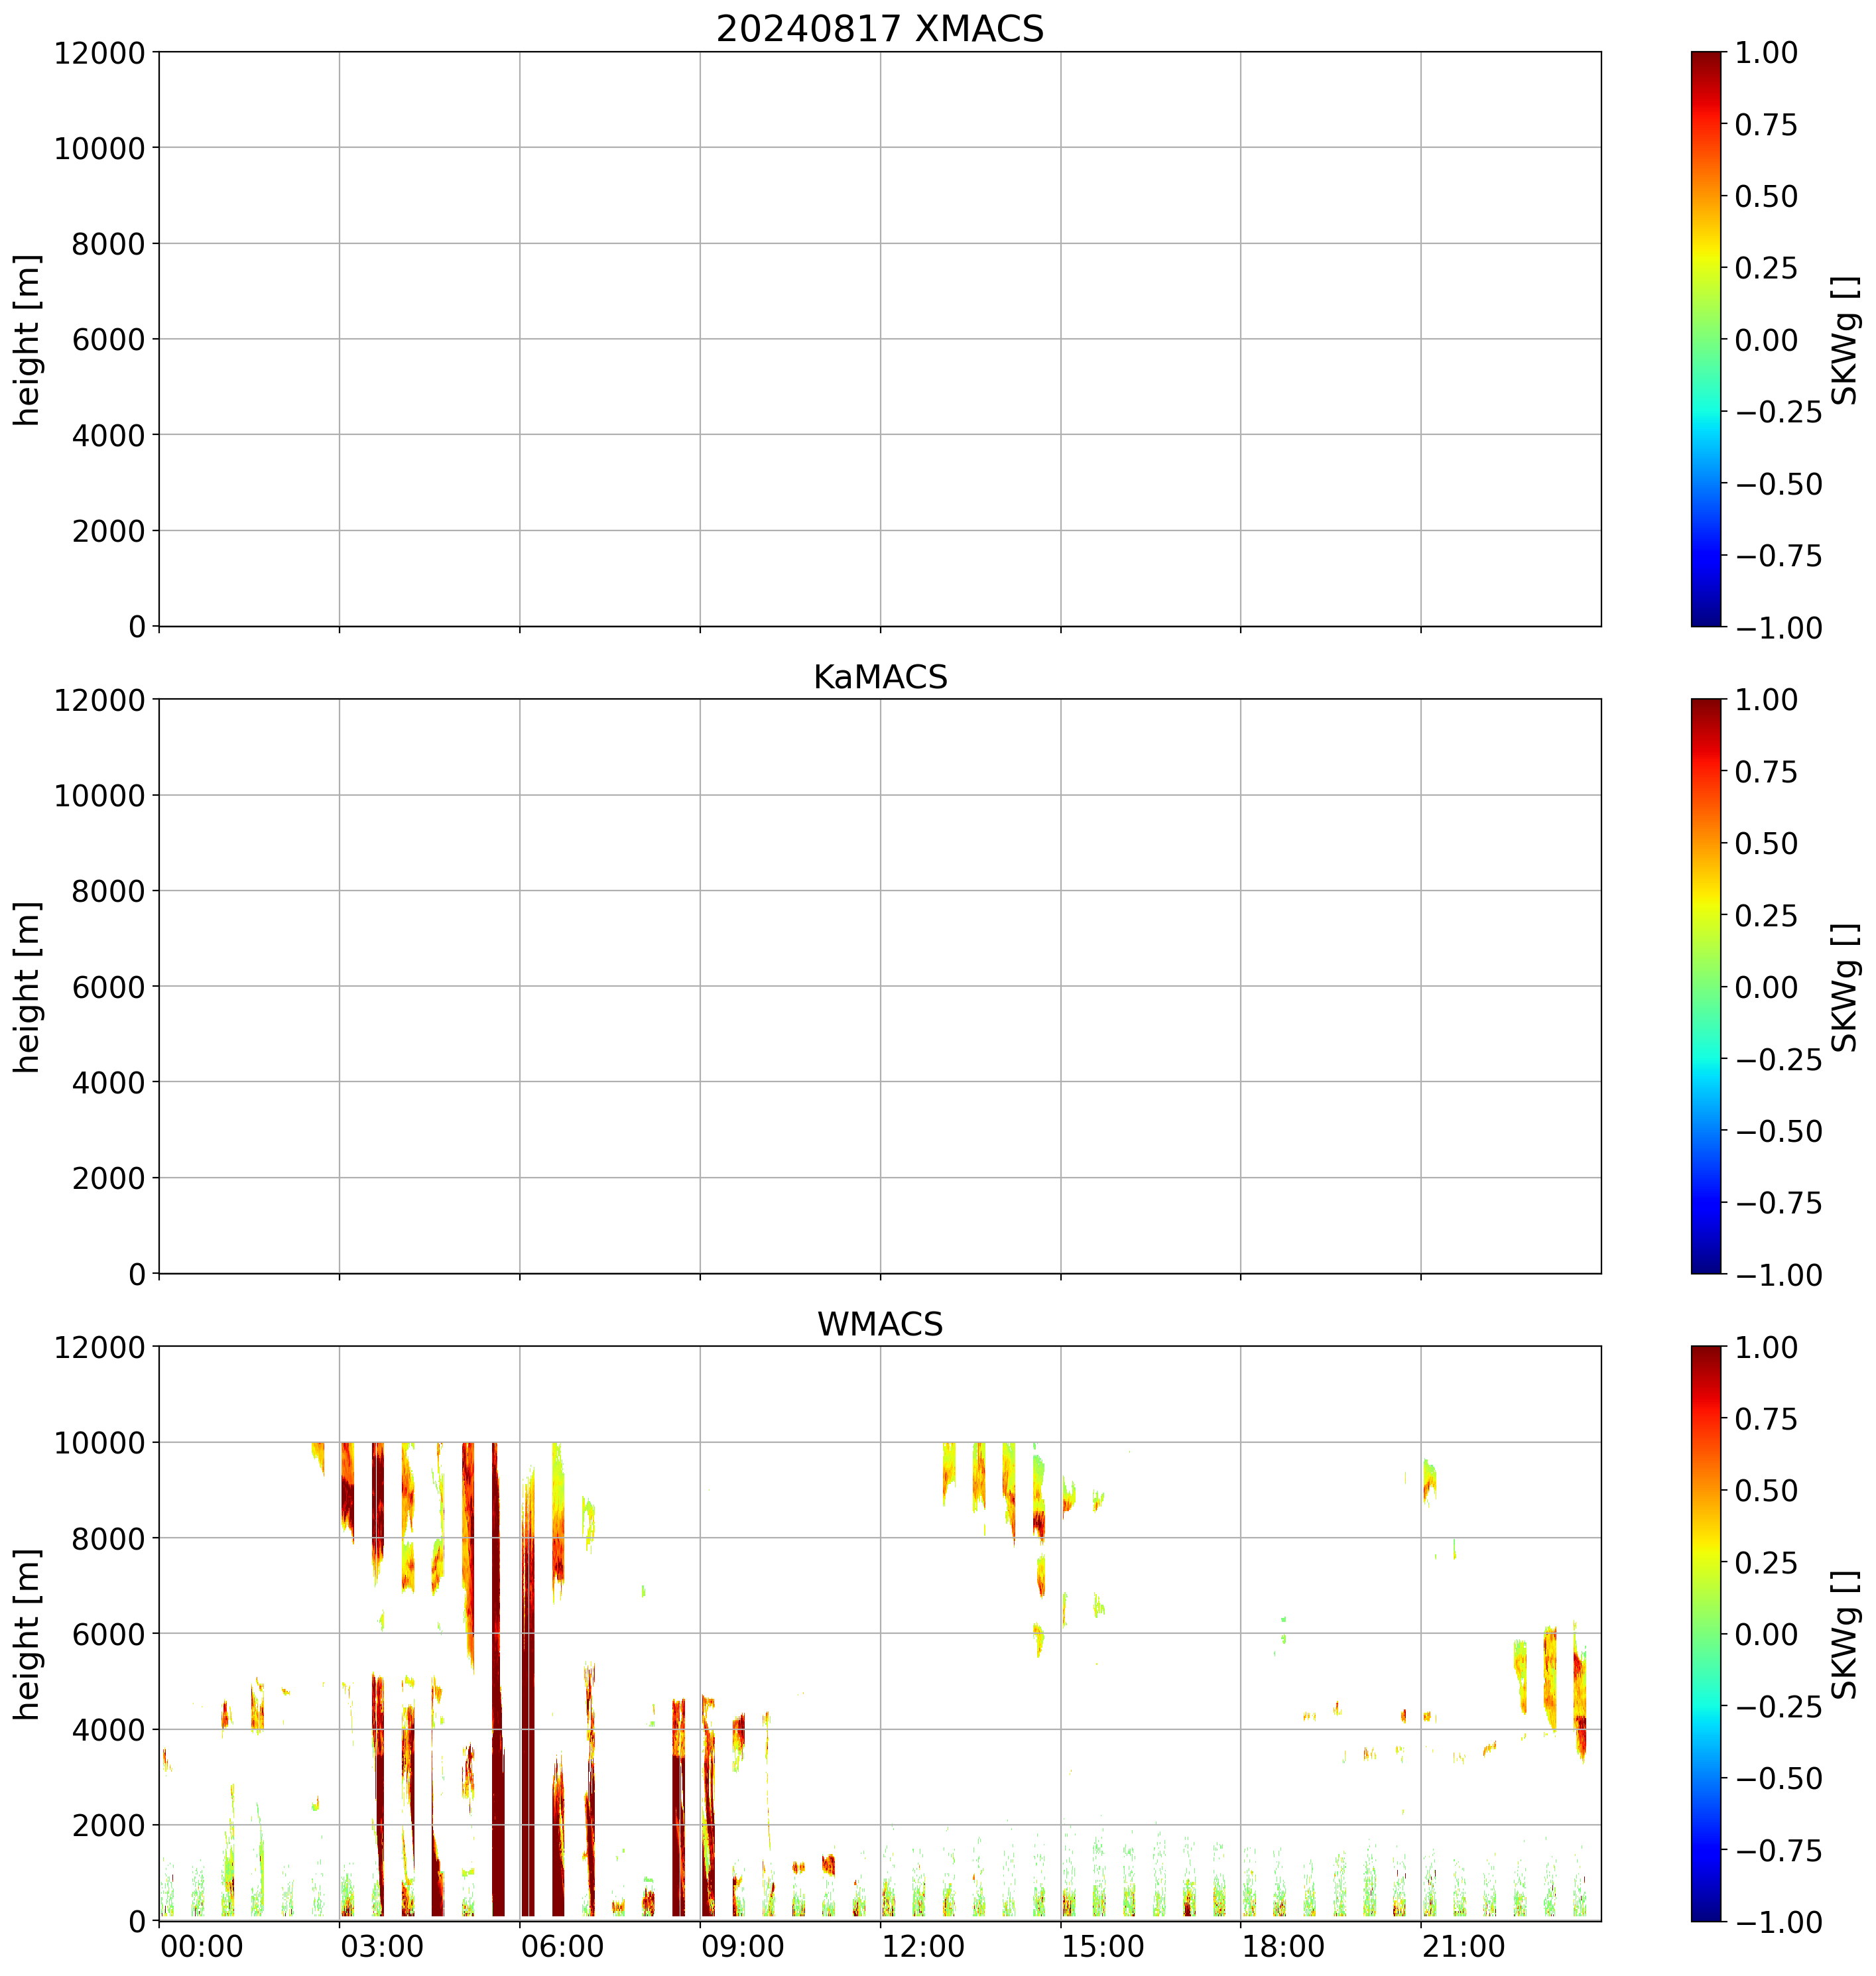Click the 06:00 x-axis tick label
This screenshot has height=1976, width=1876.
coord(562,1947)
